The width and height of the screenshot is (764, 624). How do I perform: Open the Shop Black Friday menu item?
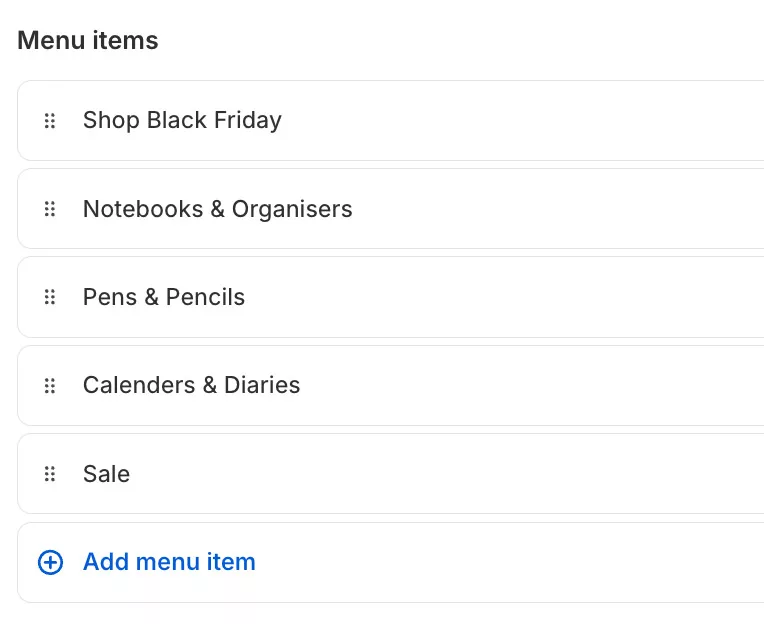182,121
